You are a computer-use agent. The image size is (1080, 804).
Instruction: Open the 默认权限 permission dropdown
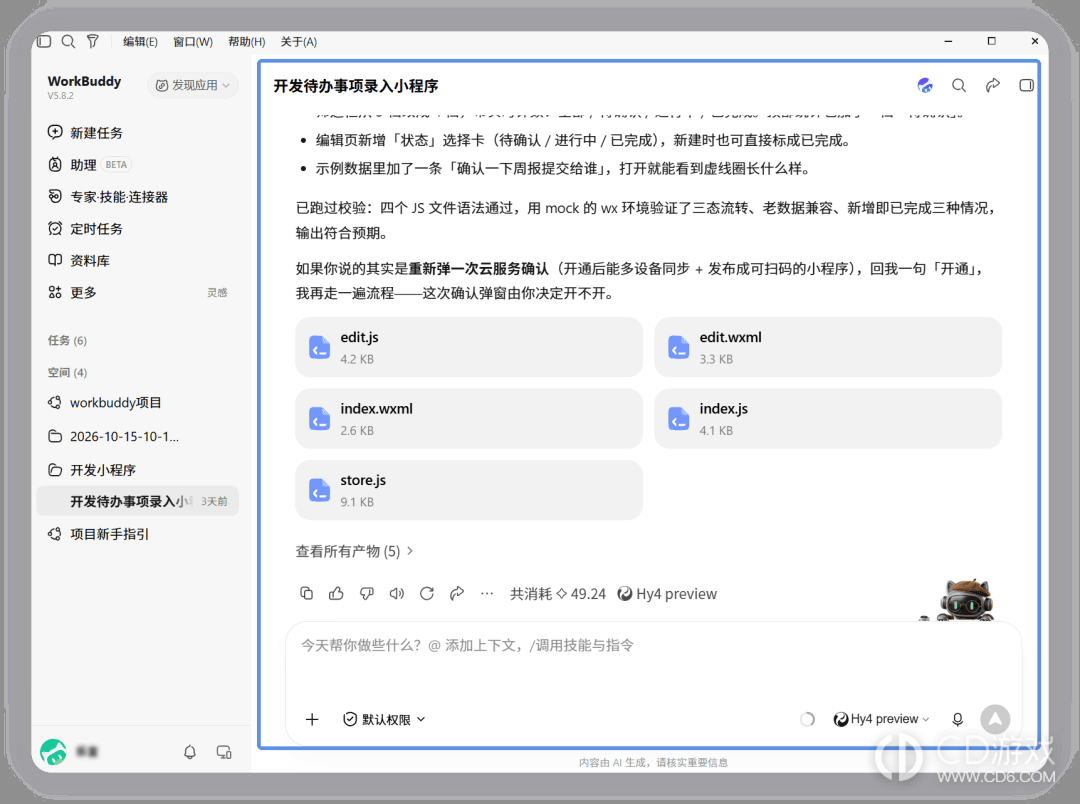pos(384,719)
